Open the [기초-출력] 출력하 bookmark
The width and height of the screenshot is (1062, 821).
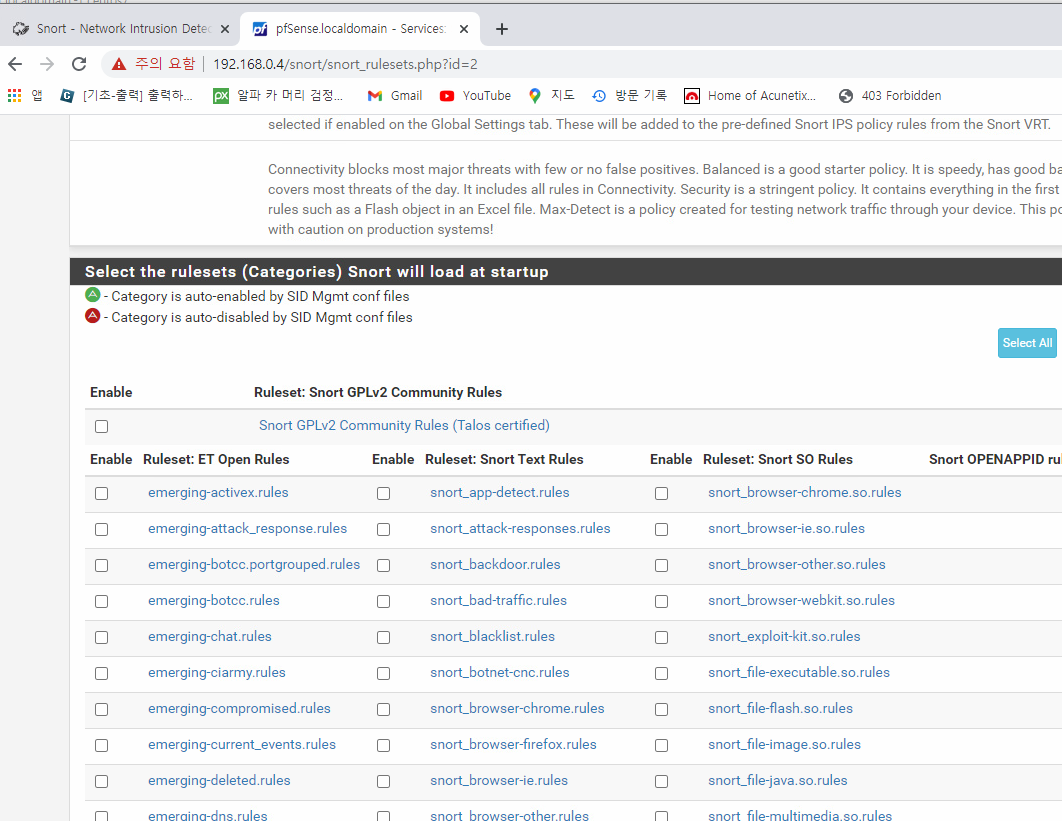127,96
